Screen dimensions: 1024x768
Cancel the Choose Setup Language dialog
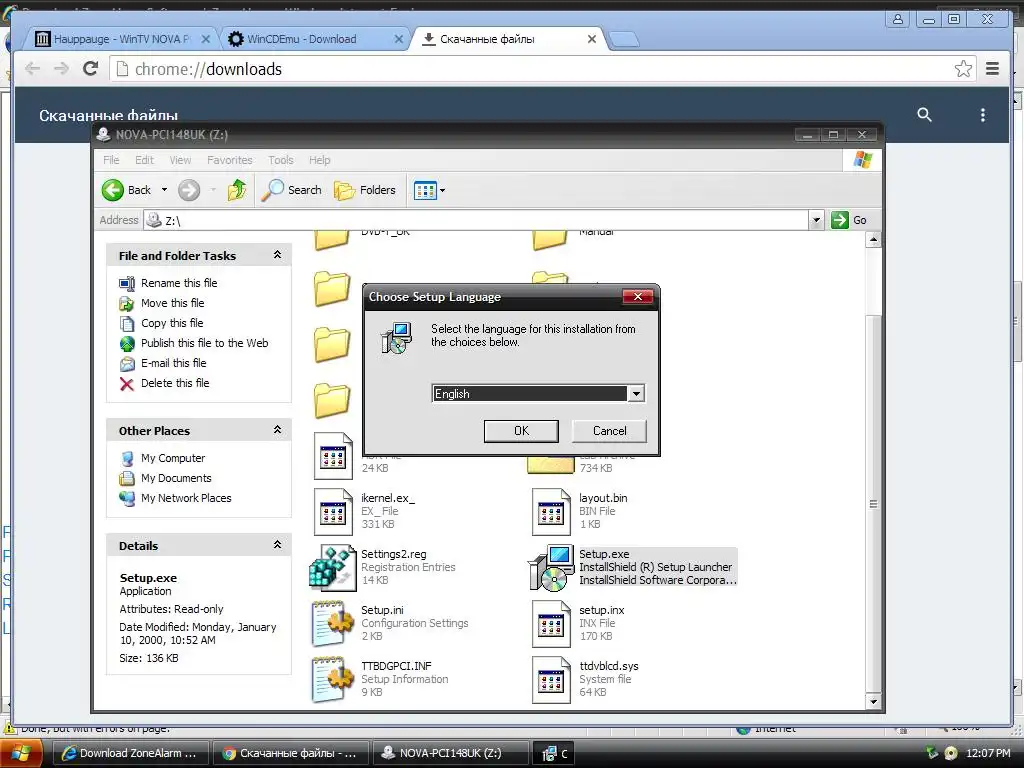pos(609,431)
